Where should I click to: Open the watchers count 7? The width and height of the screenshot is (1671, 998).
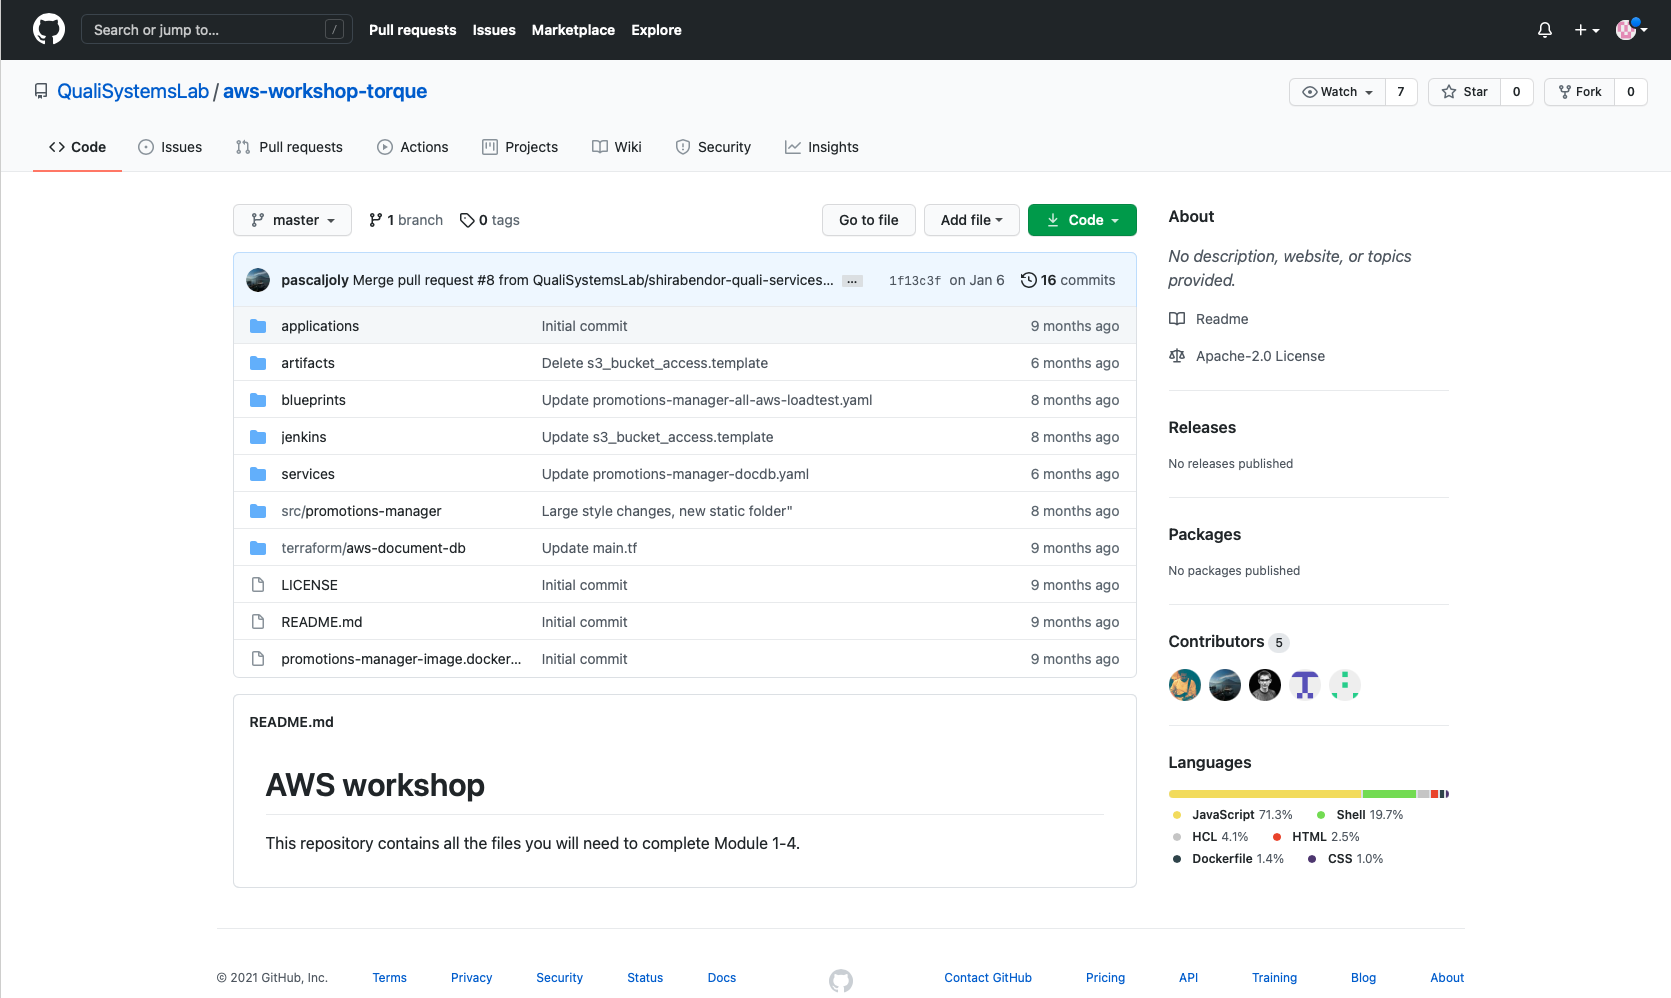pos(1401,92)
